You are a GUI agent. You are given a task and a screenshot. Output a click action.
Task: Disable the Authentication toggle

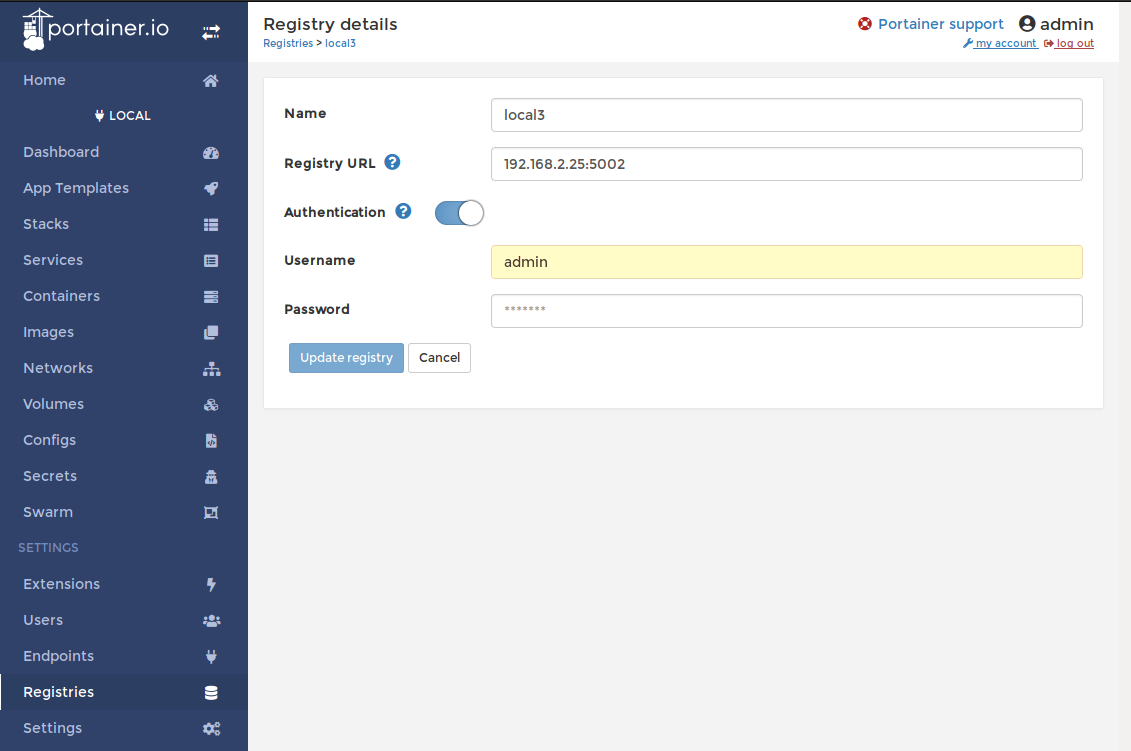(459, 212)
